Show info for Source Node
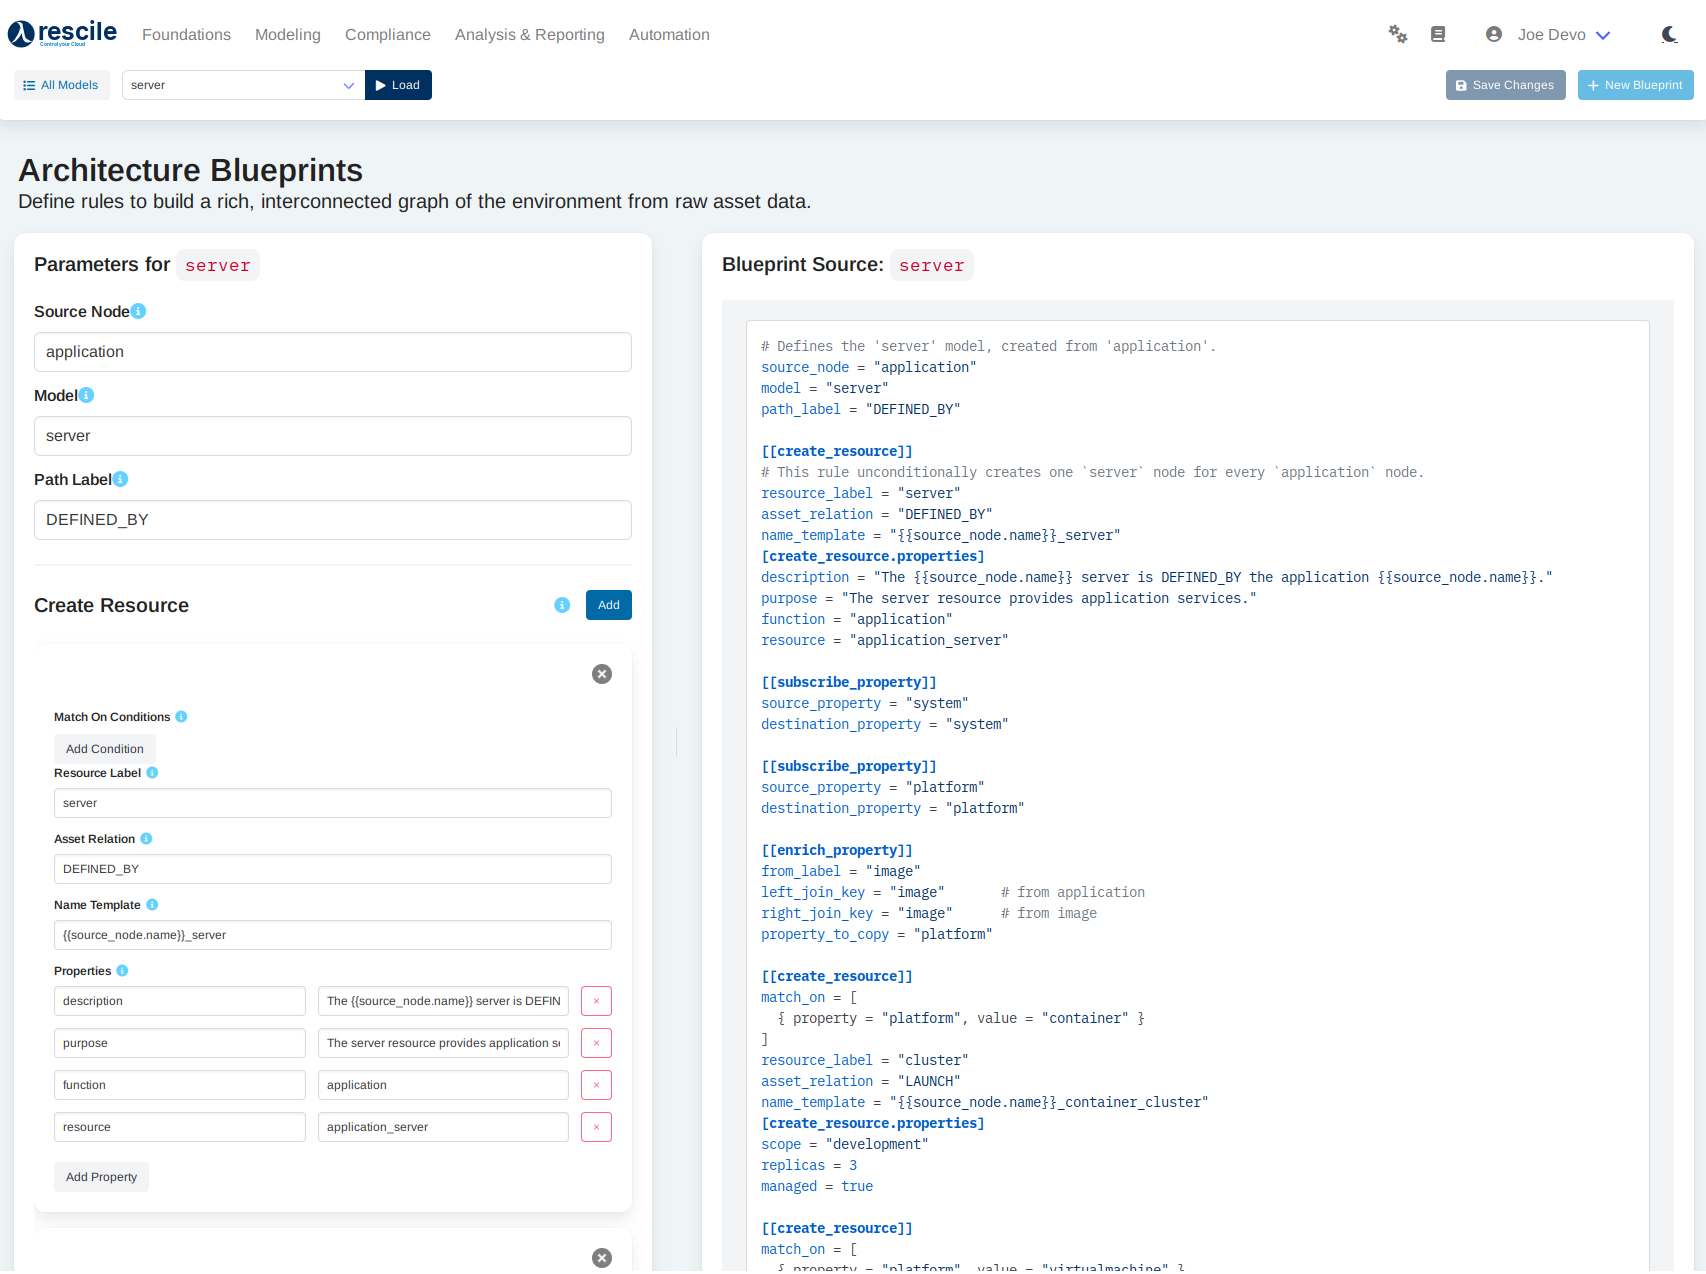The image size is (1706, 1274). (x=139, y=311)
